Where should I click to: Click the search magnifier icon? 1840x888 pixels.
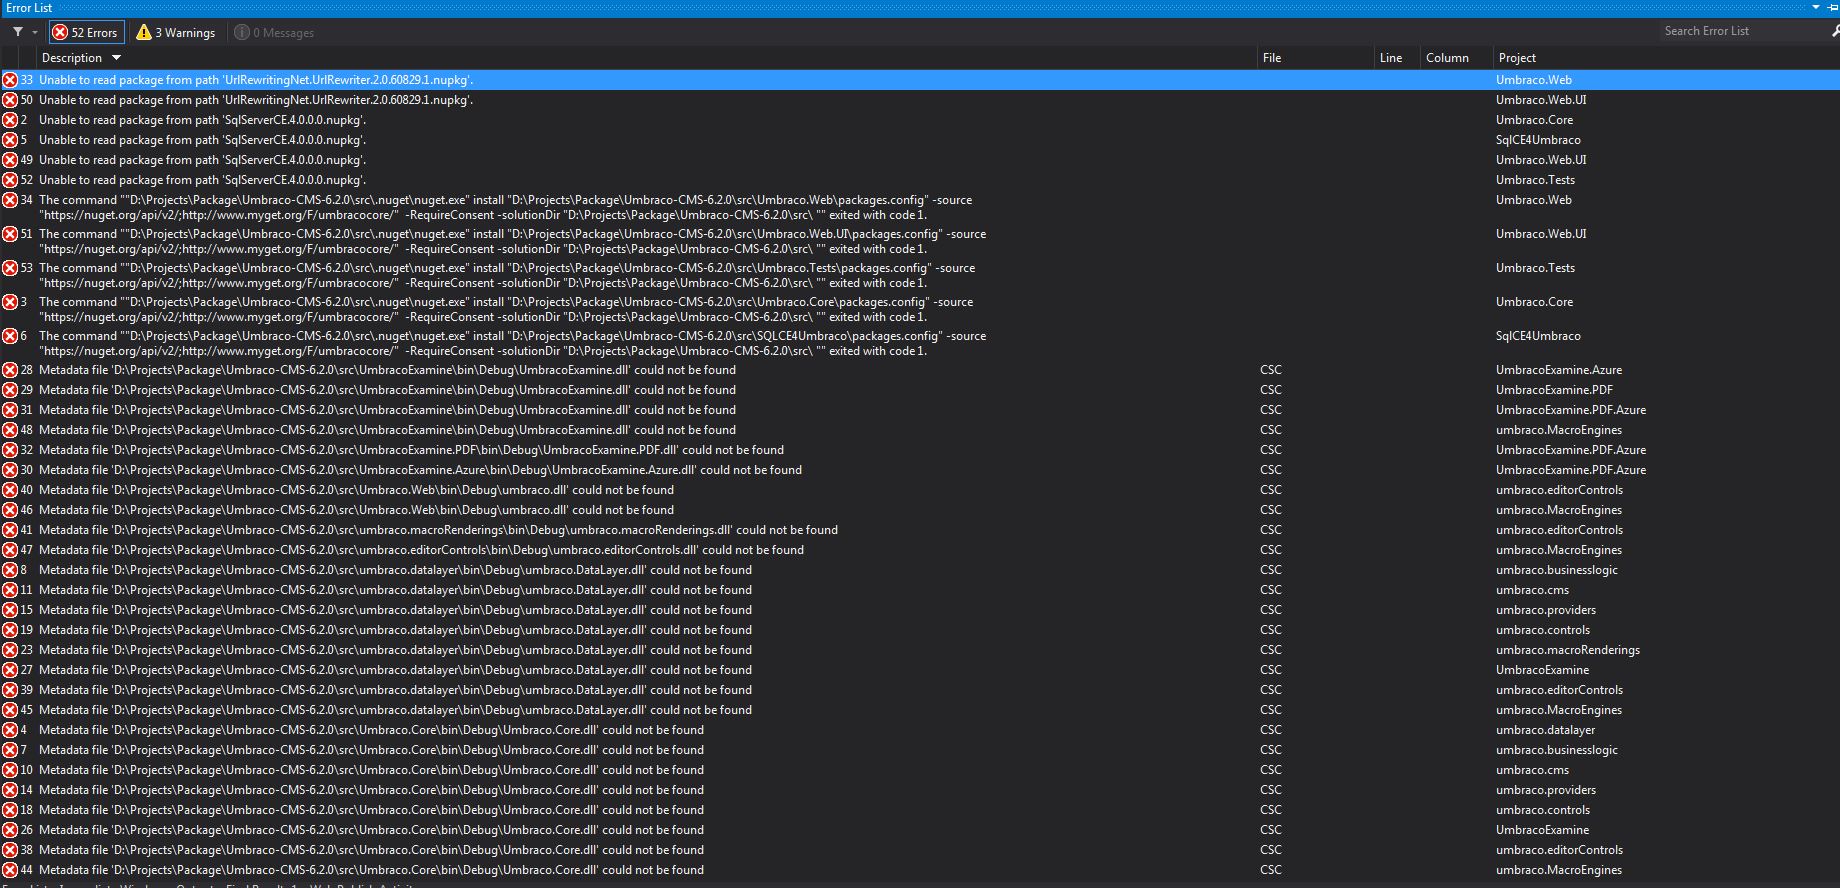[1835, 31]
